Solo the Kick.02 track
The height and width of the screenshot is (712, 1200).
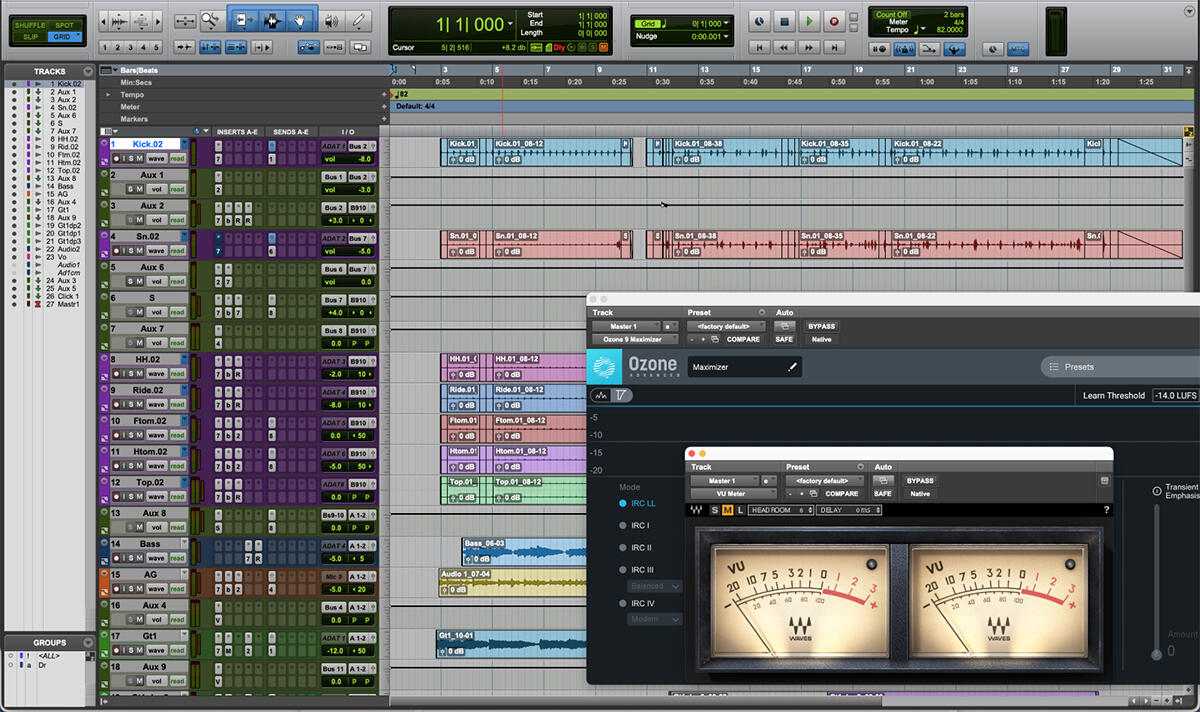pos(129,158)
